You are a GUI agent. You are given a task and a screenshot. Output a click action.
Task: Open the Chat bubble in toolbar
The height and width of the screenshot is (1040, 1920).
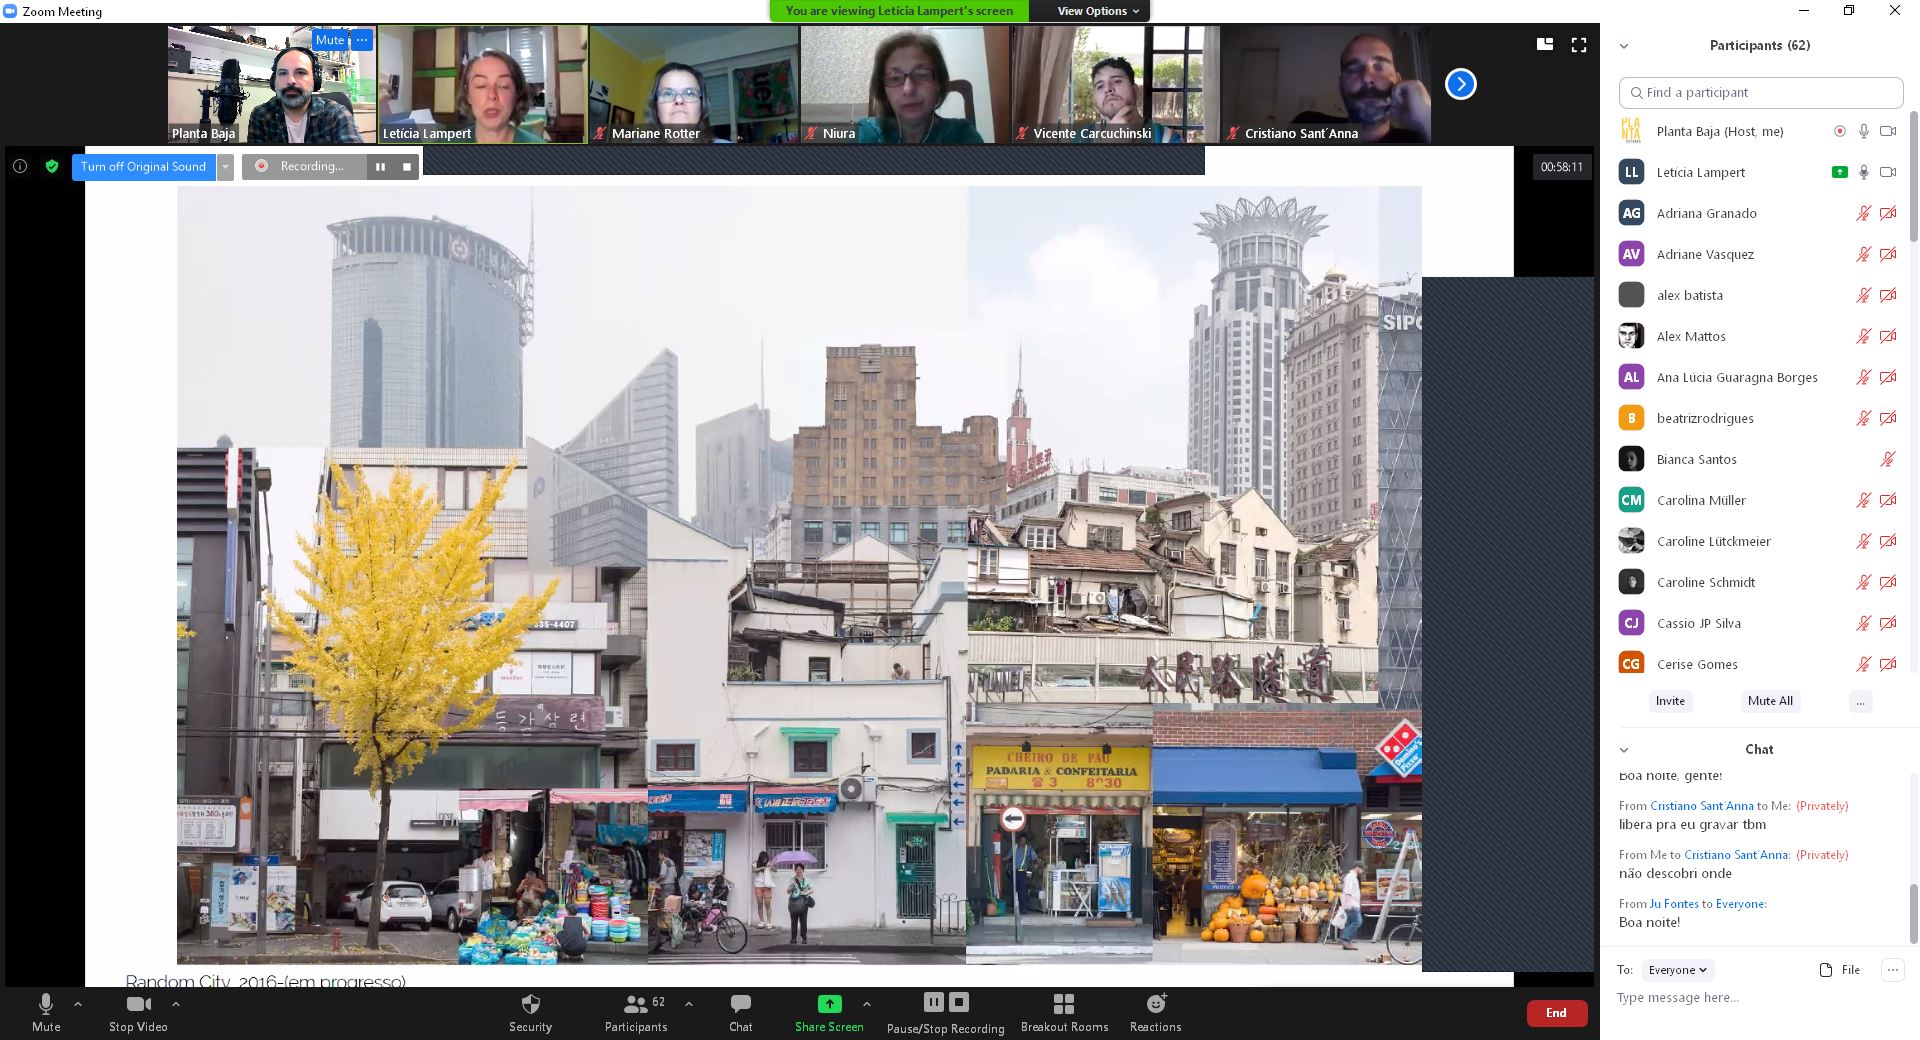(x=740, y=1004)
